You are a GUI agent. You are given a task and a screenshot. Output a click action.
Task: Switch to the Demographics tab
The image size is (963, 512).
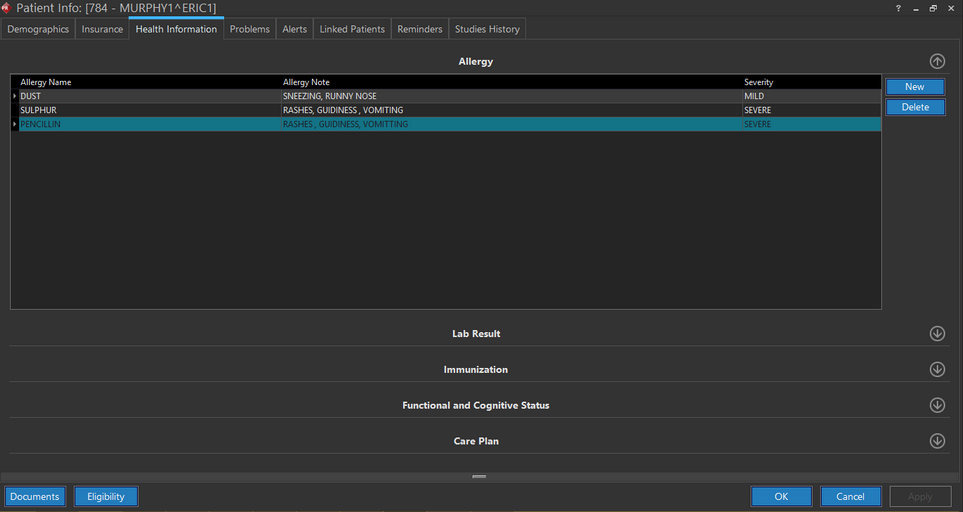(38, 29)
